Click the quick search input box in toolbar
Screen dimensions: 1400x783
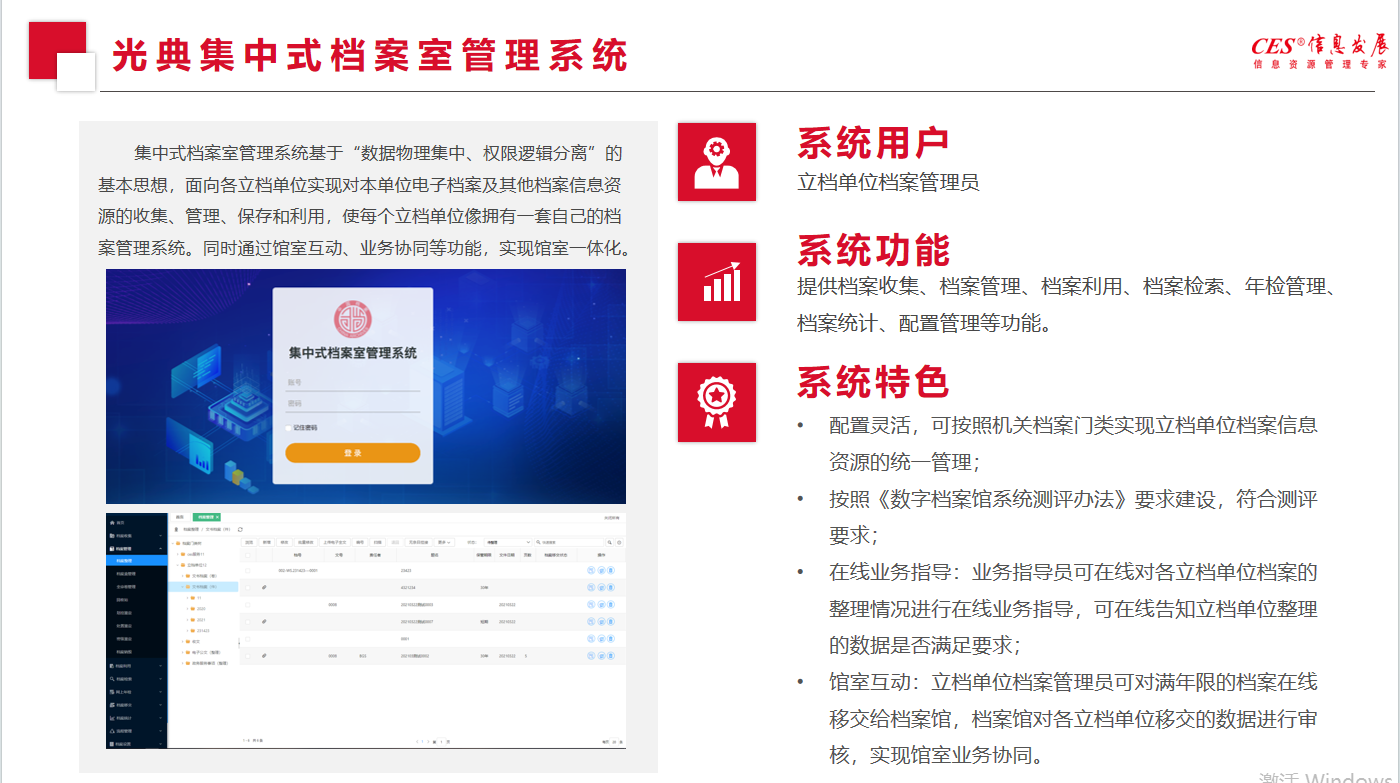[570, 542]
